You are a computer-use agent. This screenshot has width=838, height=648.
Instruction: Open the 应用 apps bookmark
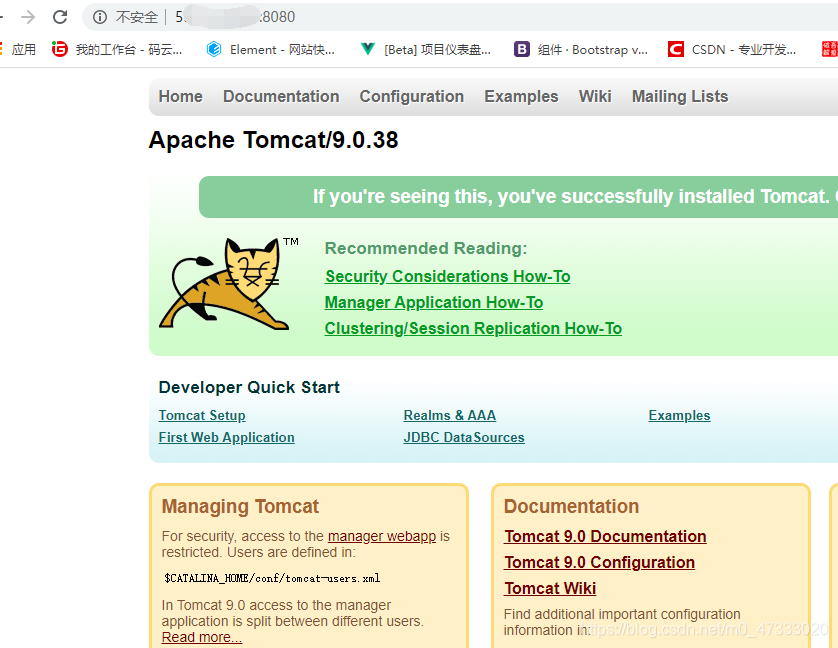(x=24, y=49)
